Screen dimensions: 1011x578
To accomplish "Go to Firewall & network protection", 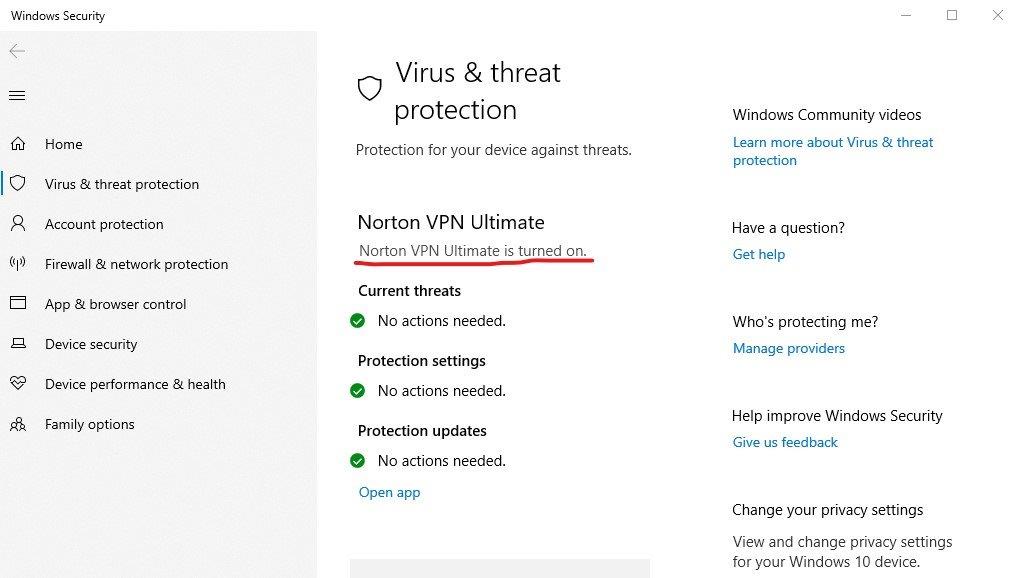I will [136, 264].
